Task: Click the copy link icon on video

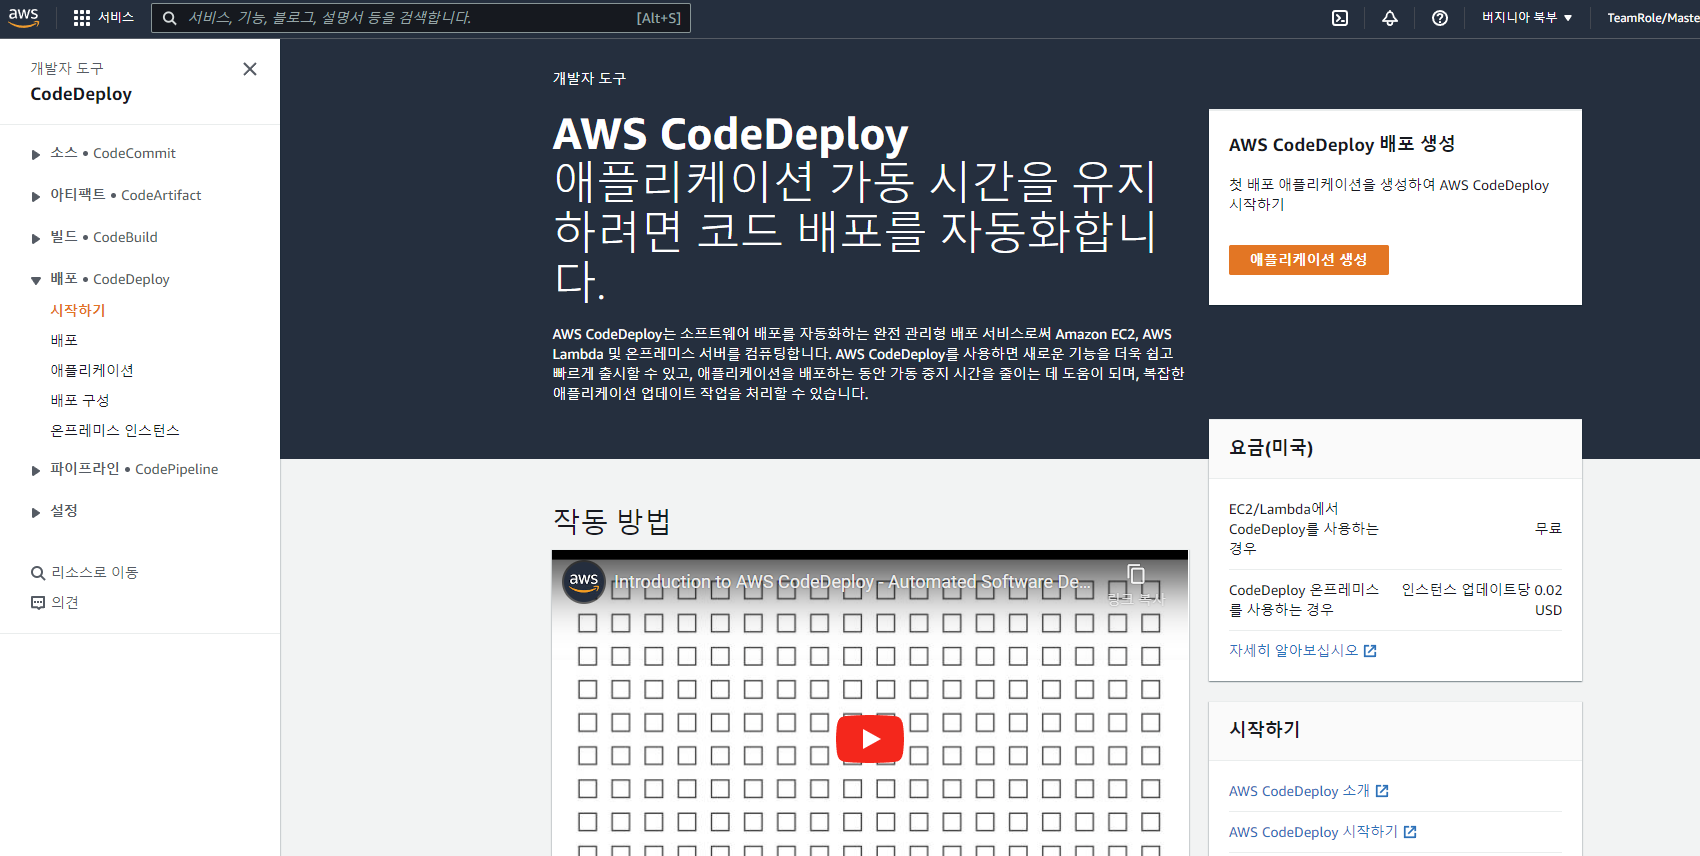Action: coord(1136,575)
